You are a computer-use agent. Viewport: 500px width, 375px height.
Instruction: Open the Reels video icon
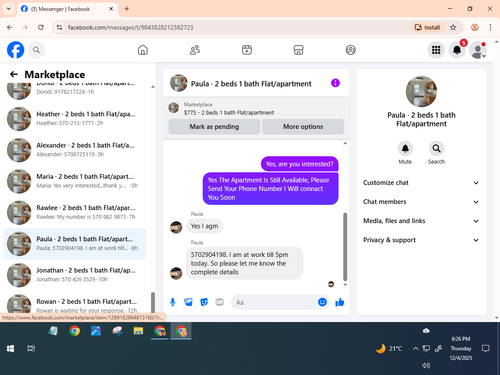tap(247, 50)
